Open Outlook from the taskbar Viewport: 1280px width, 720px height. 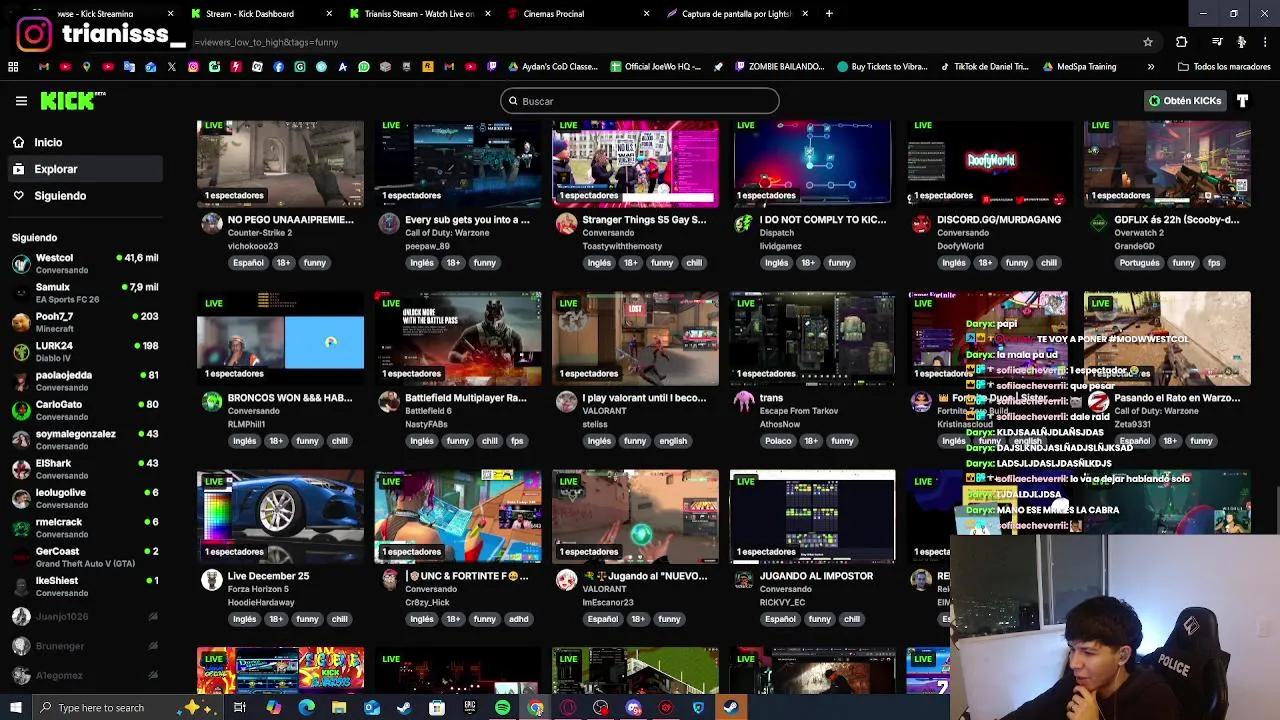pos(372,708)
